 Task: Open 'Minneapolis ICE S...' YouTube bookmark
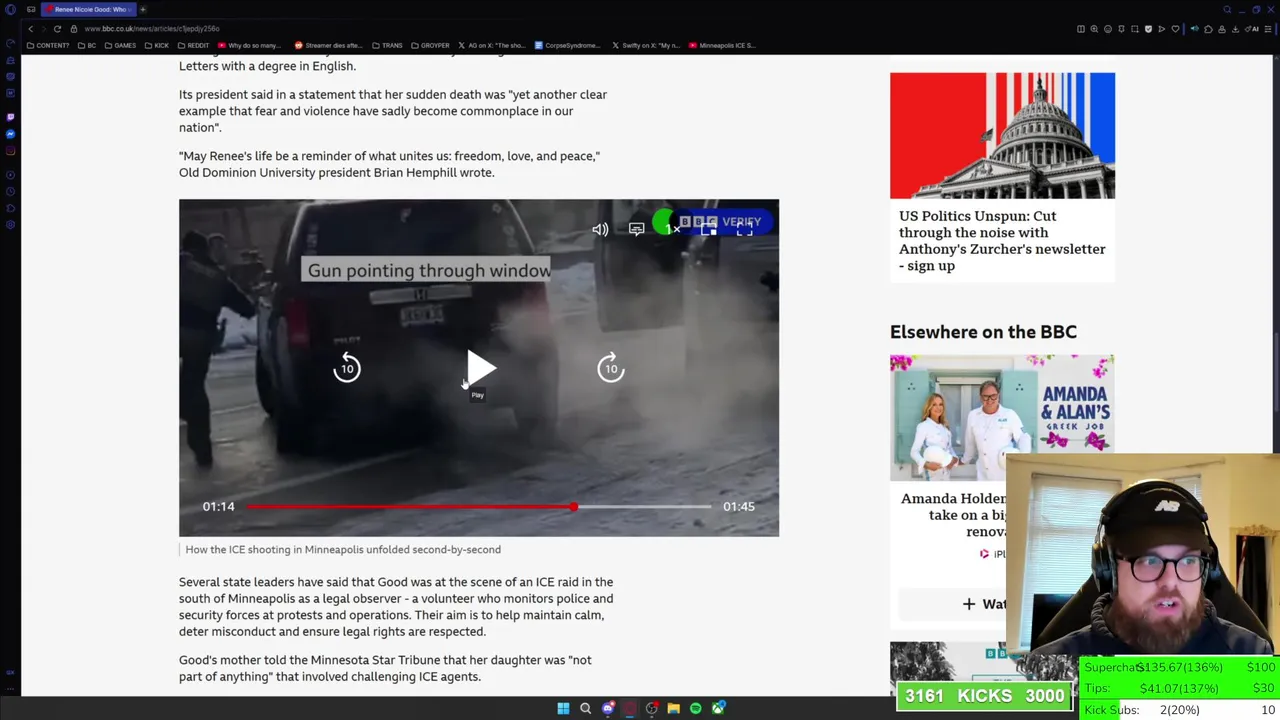(x=721, y=46)
